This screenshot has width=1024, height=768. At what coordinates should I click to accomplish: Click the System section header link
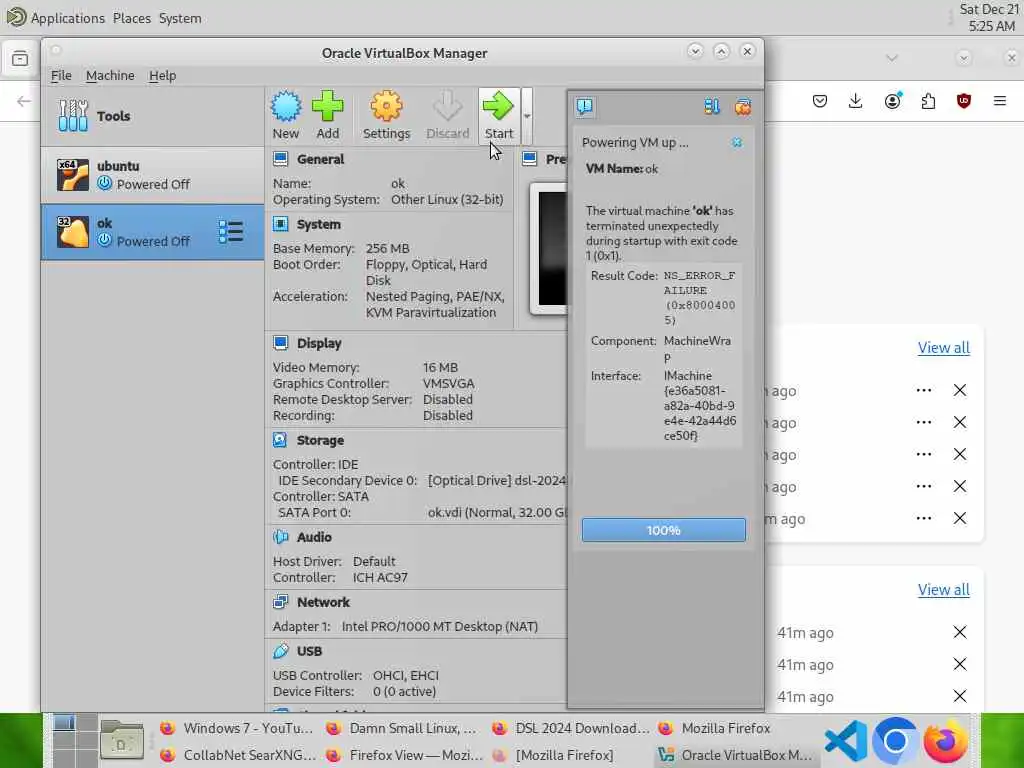(x=319, y=224)
